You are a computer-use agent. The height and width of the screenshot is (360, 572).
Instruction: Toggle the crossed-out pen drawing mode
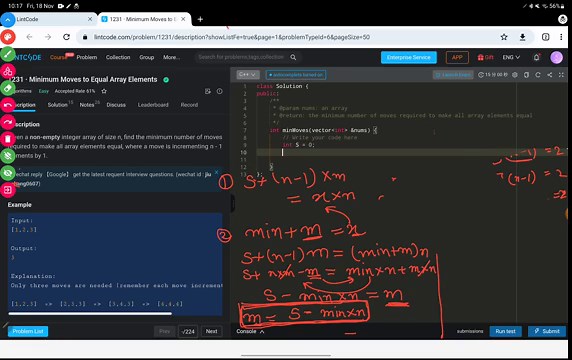click(x=8, y=156)
